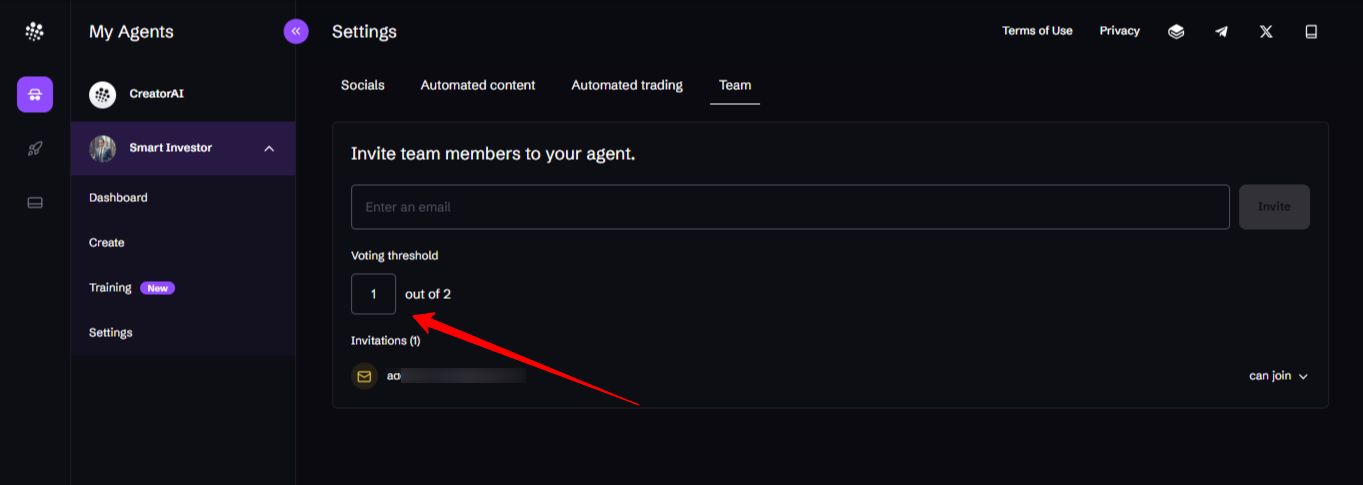Open the rocket launch icon in sidebar

coord(35,149)
